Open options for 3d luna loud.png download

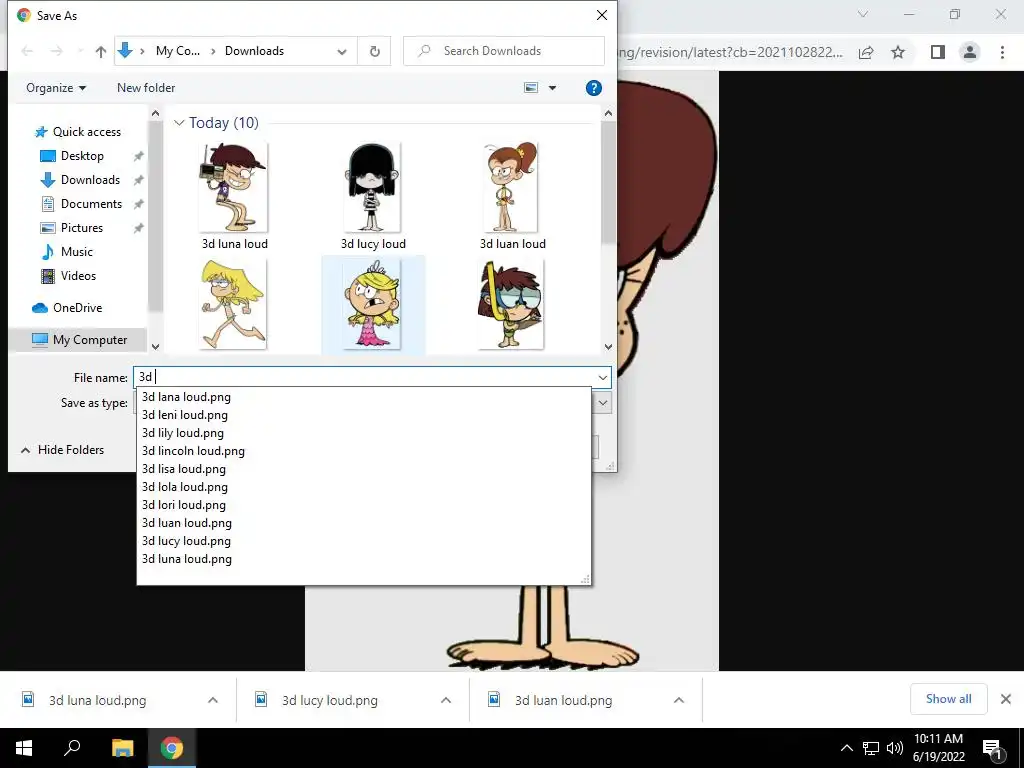click(213, 700)
